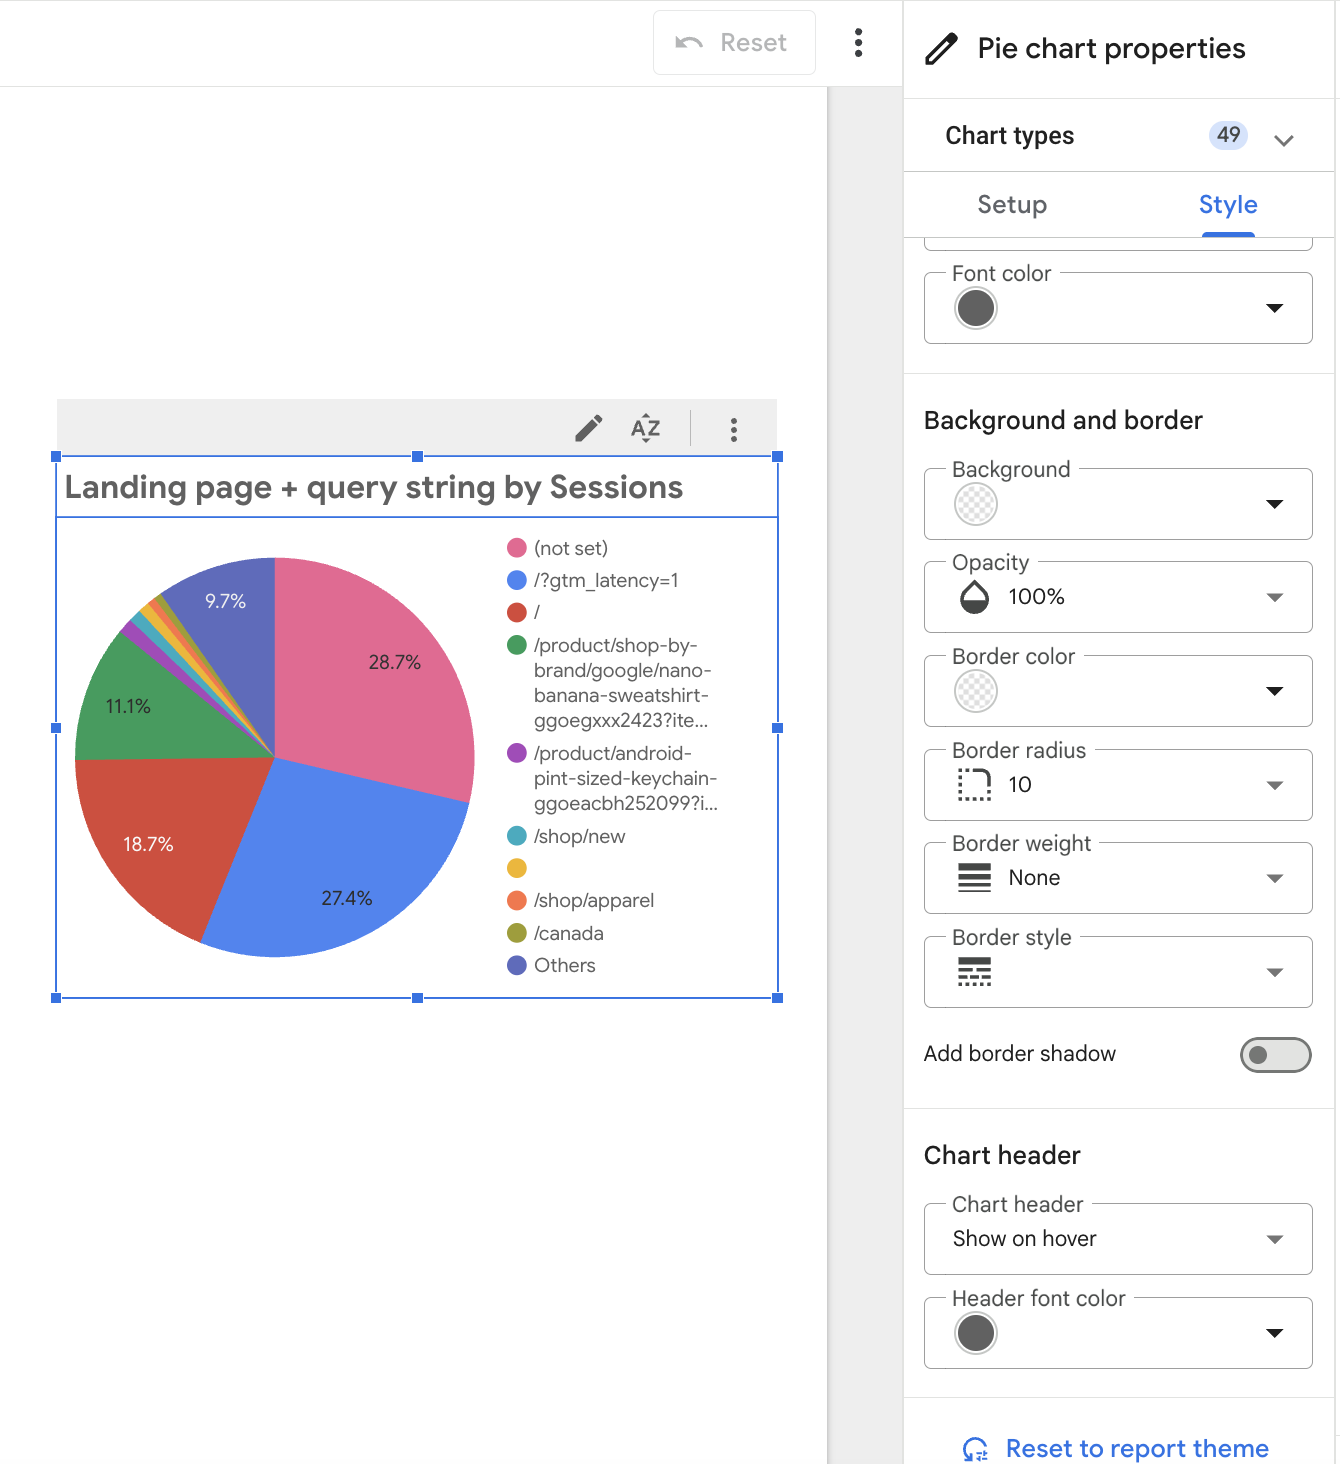This screenshot has width=1340, height=1464.
Task: Open the Border color dropdown arrow
Action: tap(1274, 691)
